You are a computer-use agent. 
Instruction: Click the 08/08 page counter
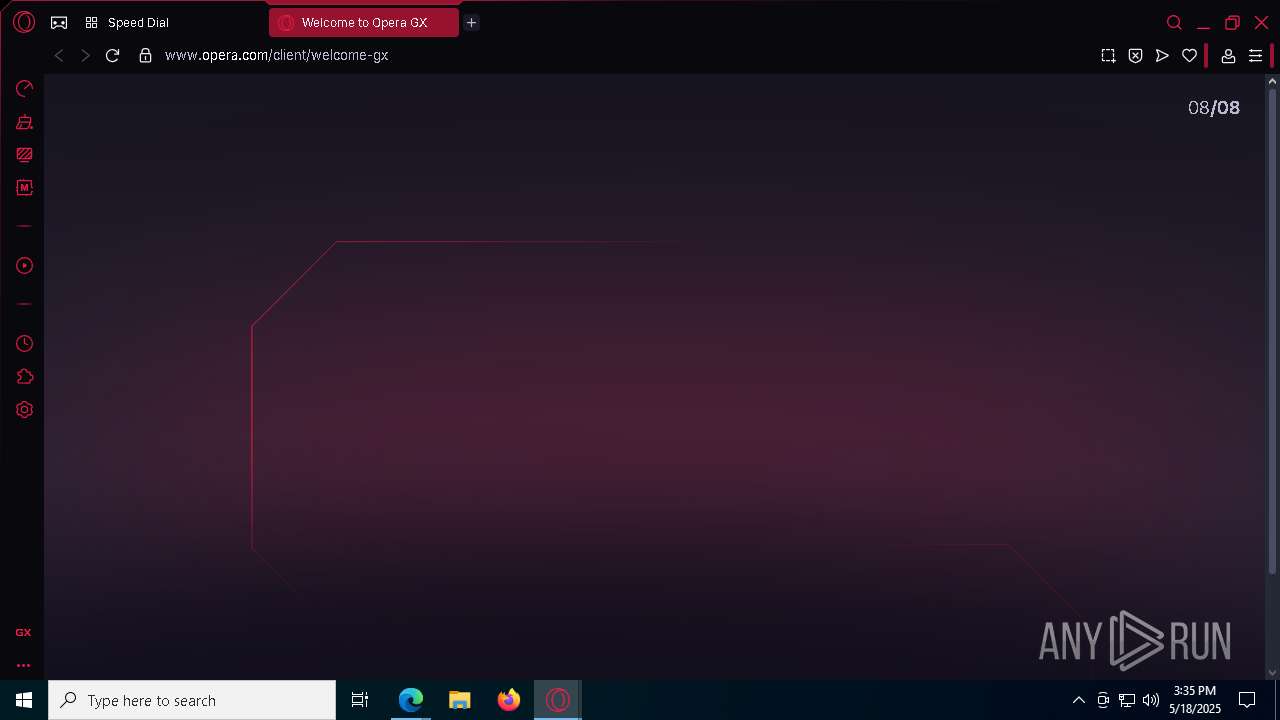[1213, 108]
